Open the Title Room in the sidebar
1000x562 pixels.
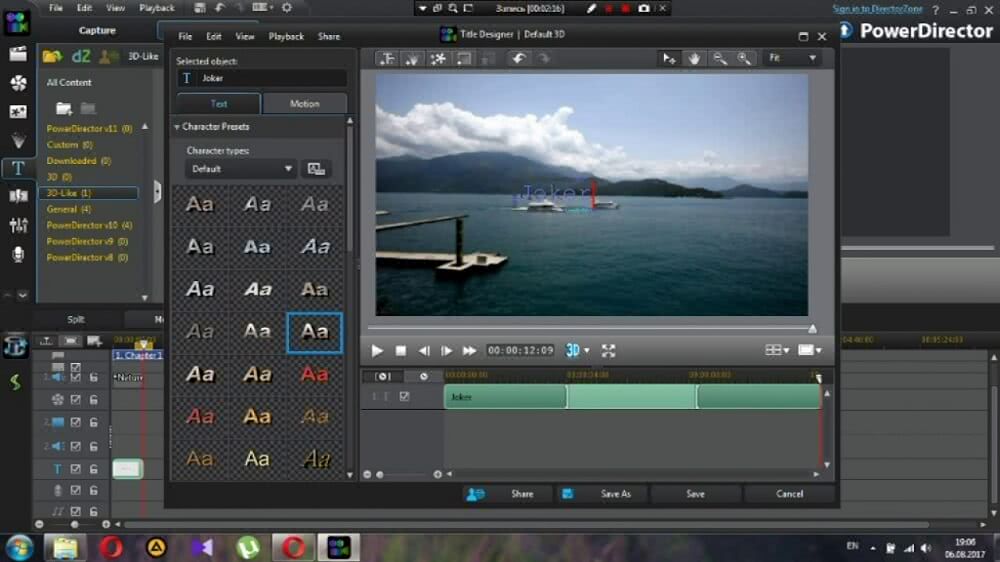[x=17, y=168]
